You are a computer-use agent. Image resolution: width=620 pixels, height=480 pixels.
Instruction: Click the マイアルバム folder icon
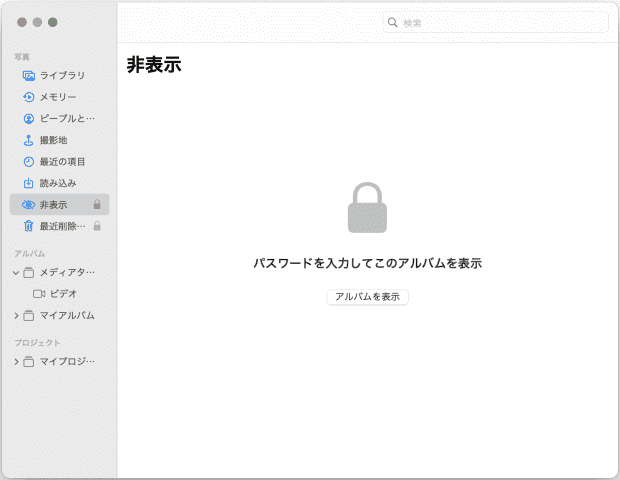pyautogui.click(x=28, y=316)
